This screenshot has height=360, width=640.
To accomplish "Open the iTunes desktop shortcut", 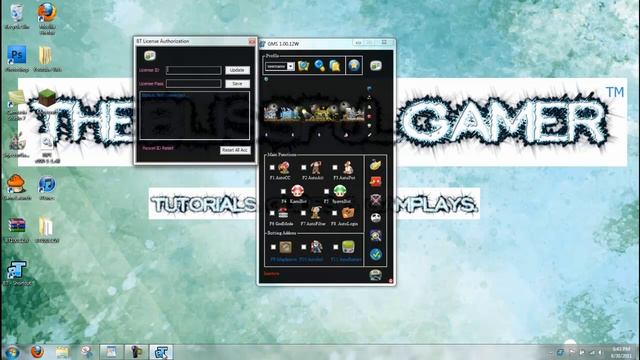I will 47,188.
